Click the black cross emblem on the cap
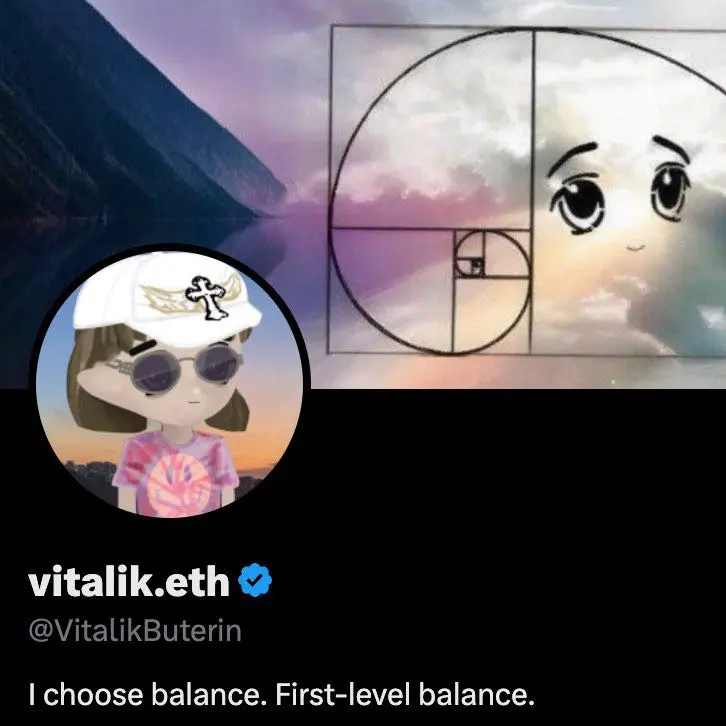 pyautogui.click(x=208, y=297)
